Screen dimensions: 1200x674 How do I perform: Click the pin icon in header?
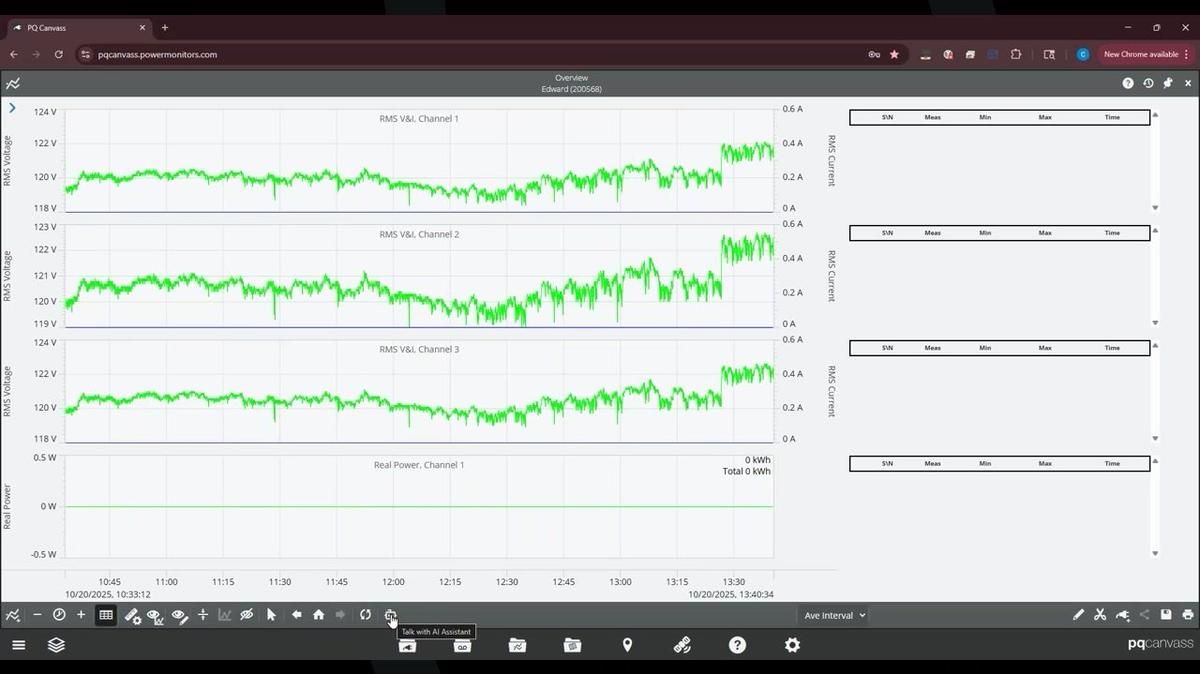(1167, 83)
